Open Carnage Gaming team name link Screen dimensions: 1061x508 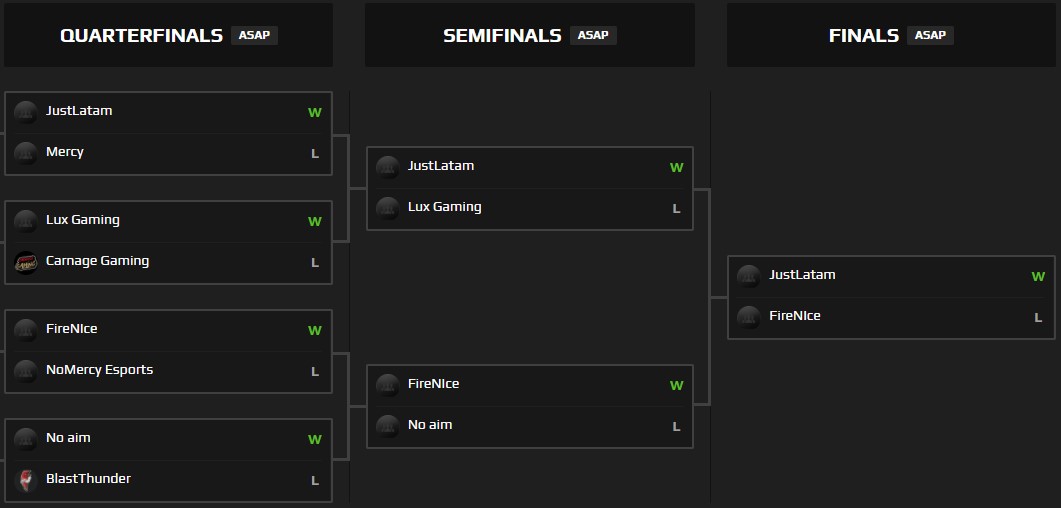tap(97, 261)
